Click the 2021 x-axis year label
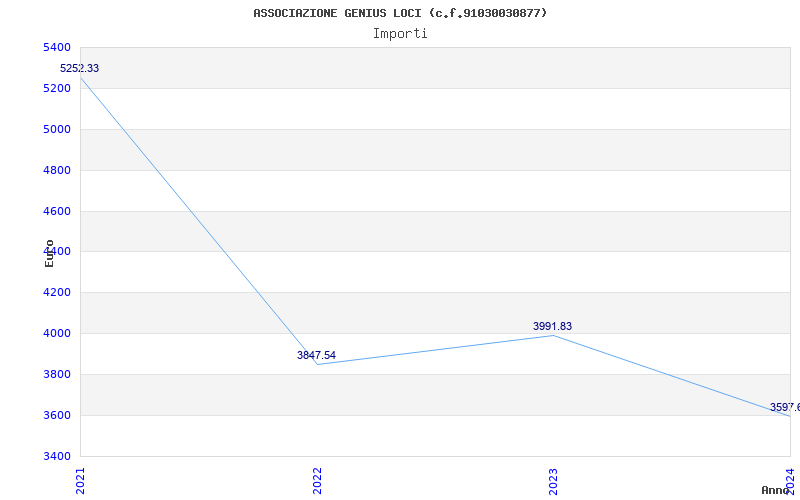The width and height of the screenshot is (800, 500). point(80,481)
